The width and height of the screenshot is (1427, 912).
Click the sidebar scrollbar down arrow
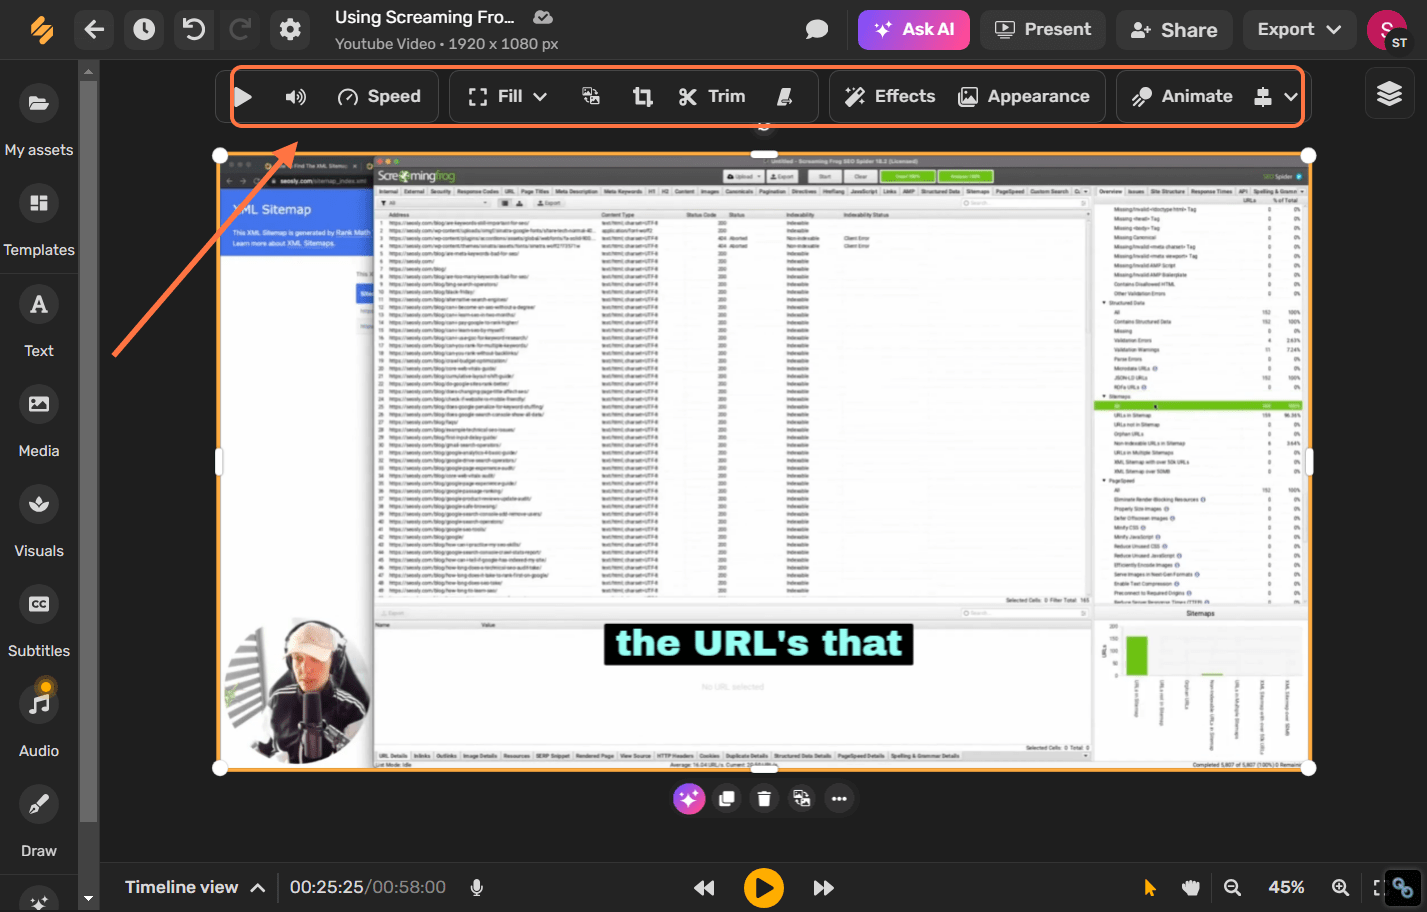(x=88, y=898)
